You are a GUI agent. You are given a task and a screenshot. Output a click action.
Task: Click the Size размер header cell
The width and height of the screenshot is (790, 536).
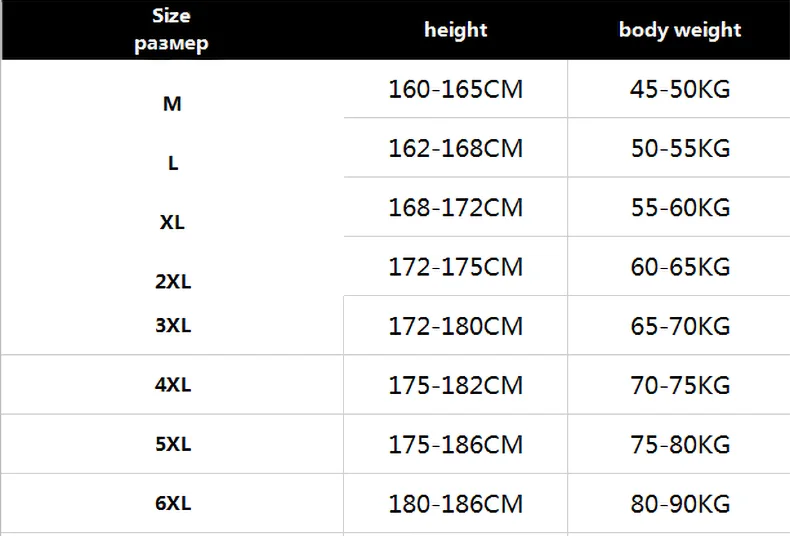point(172,30)
